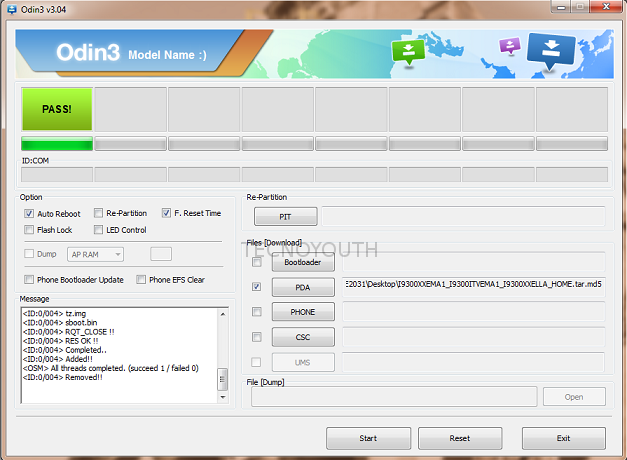Click the 'All threads completed' log line

tap(111, 368)
